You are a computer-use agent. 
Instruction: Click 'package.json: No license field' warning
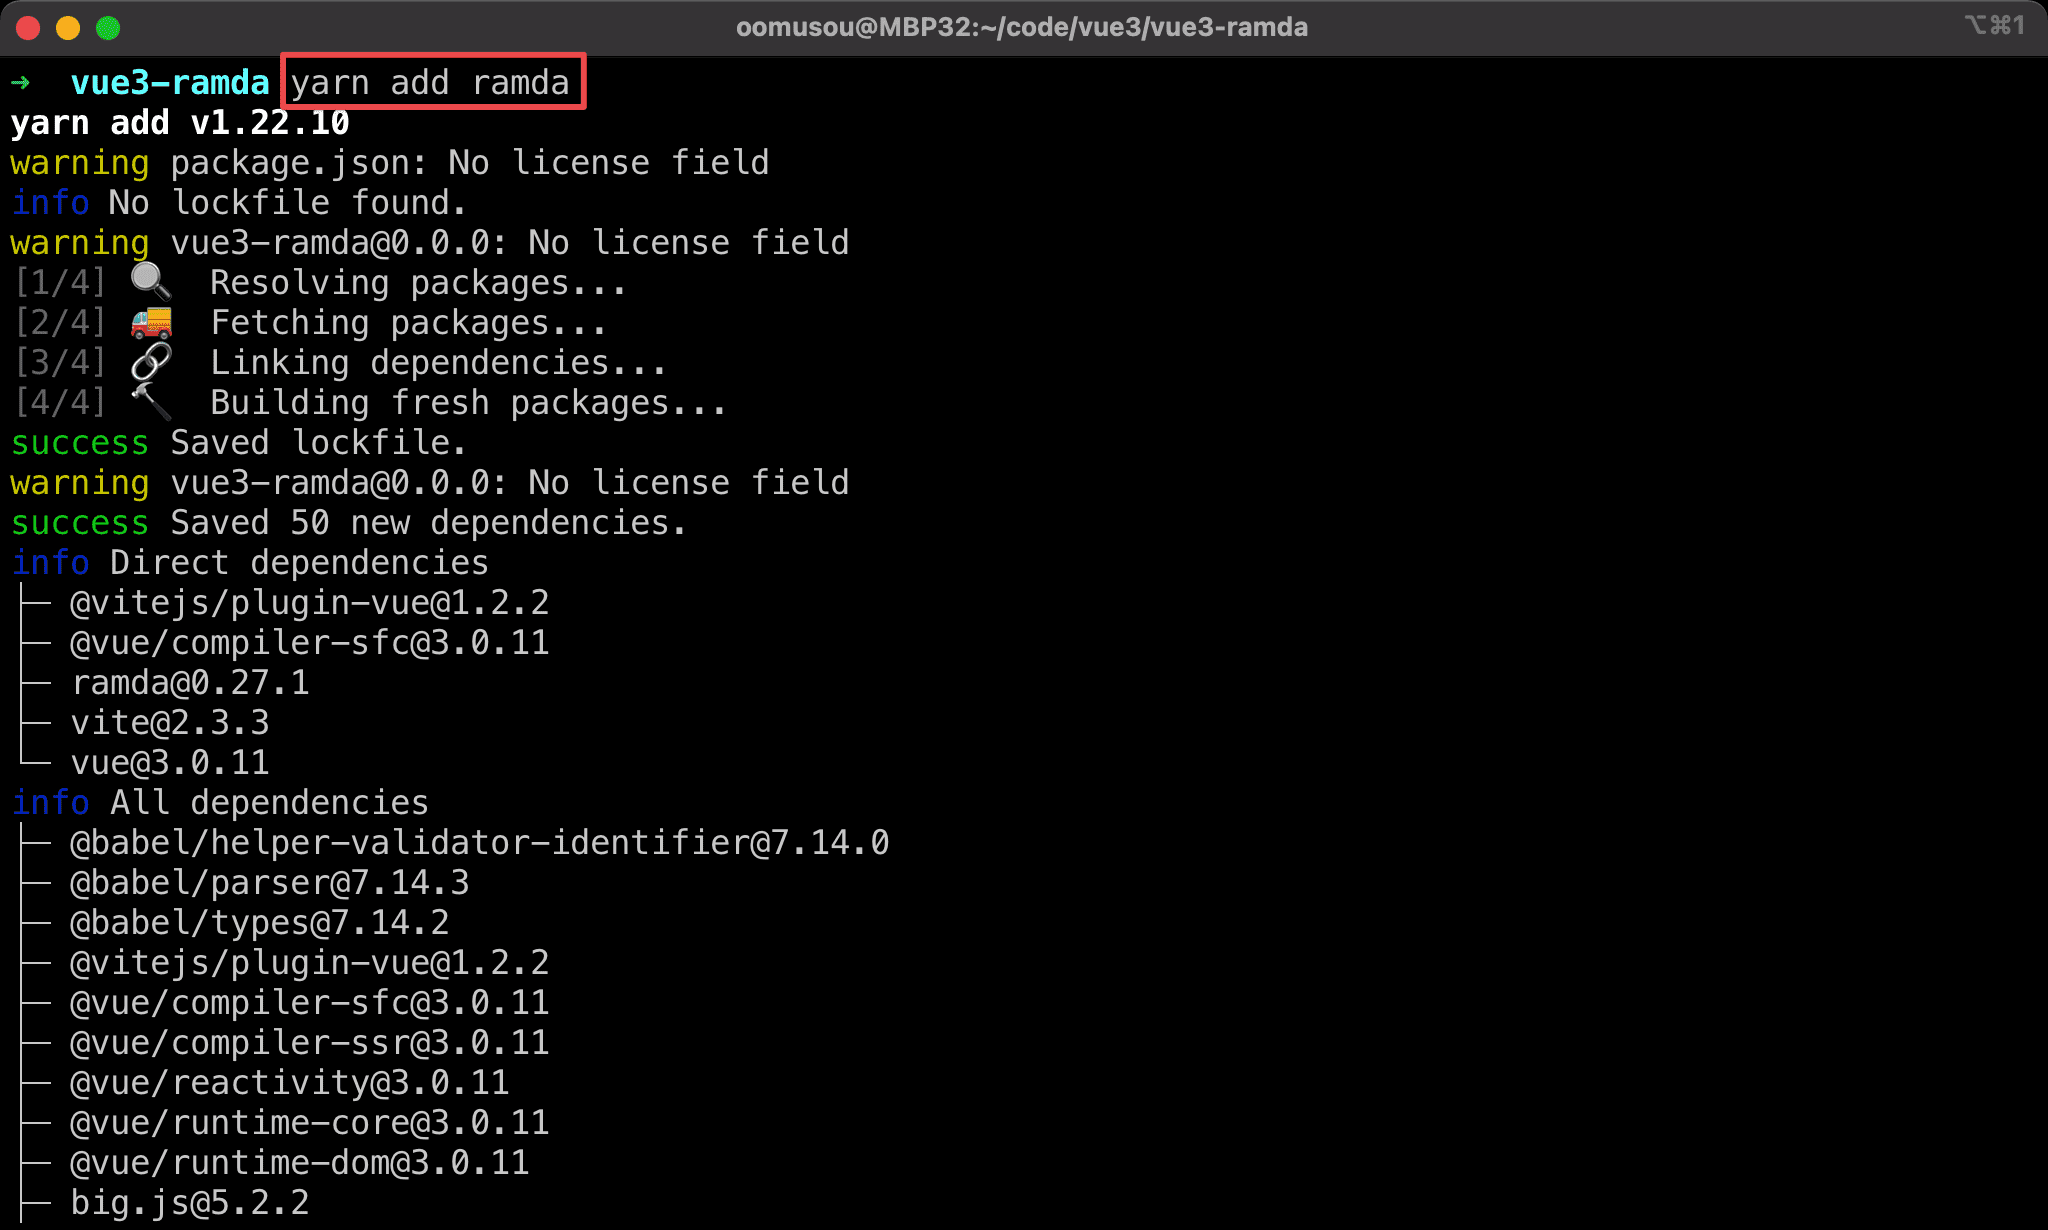tap(470, 163)
